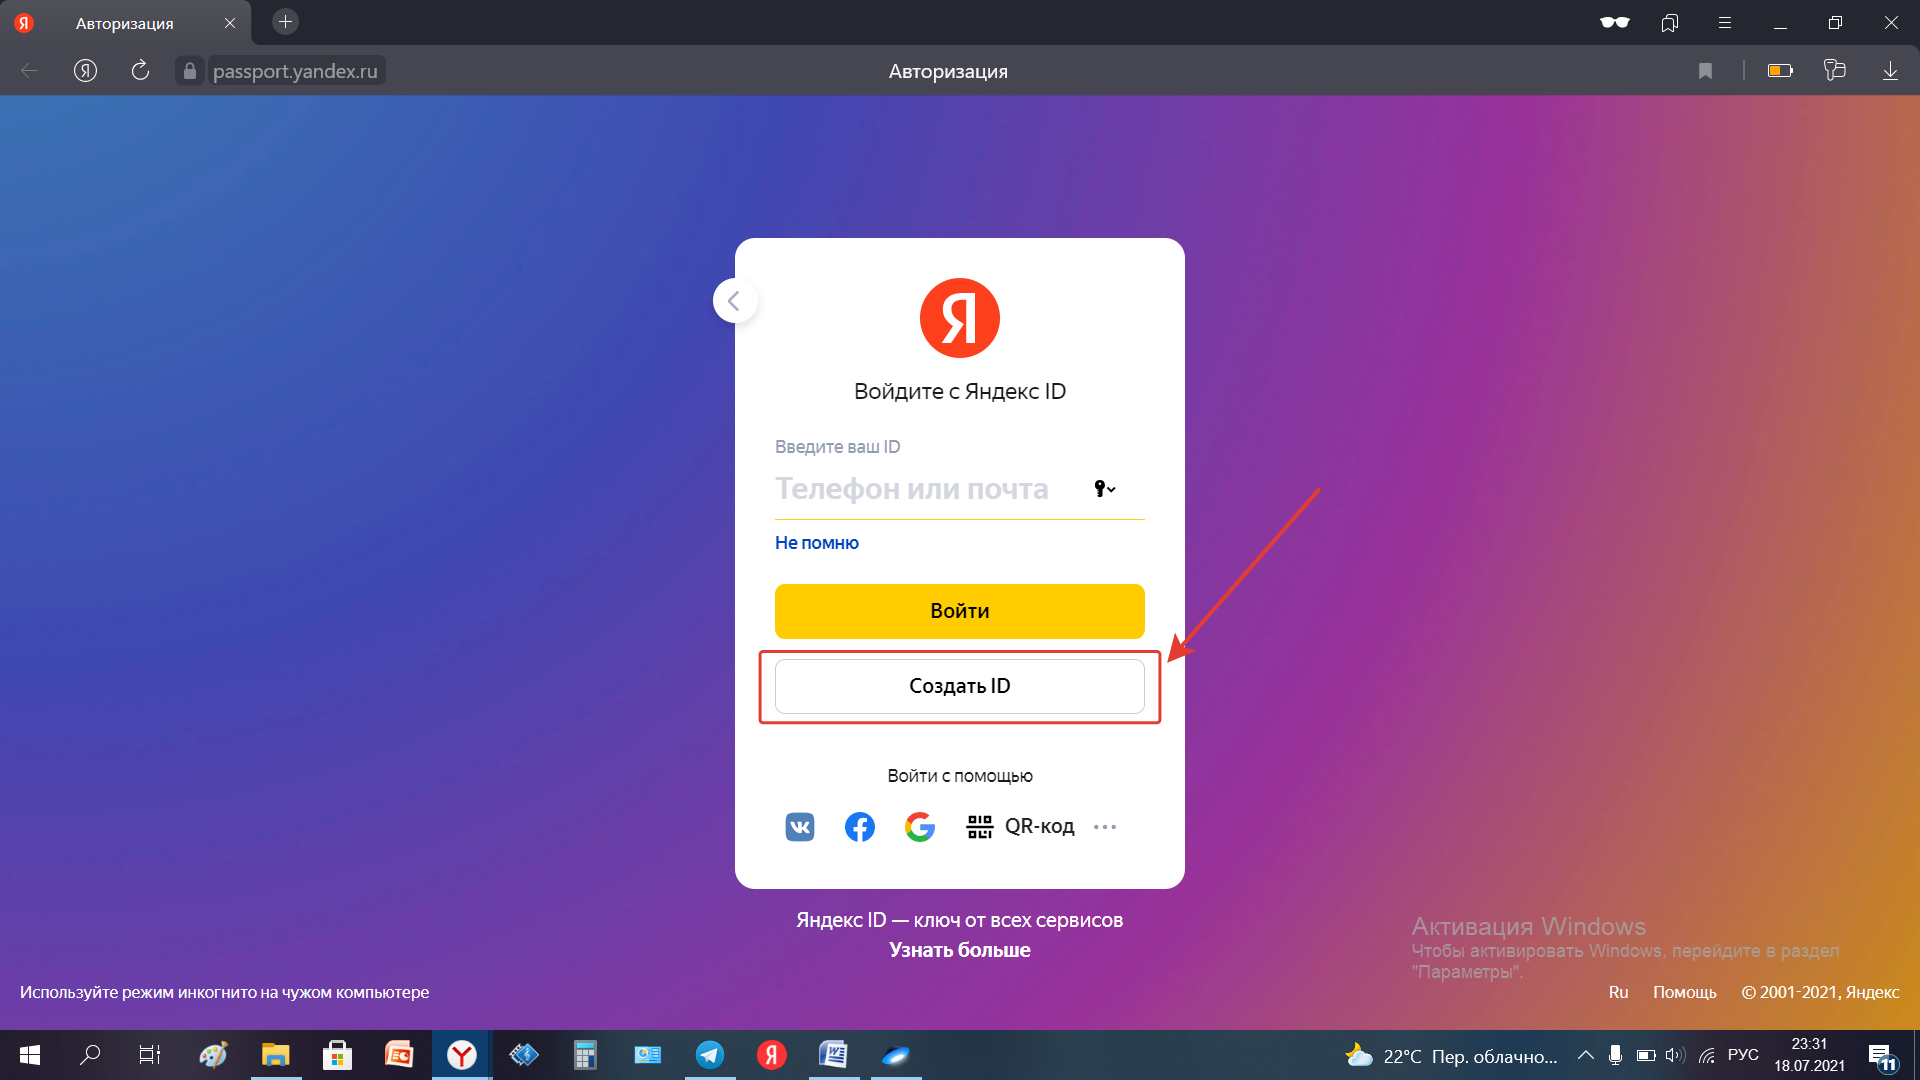The image size is (1920, 1080).
Task: Click the Не помню link
Action: pos(816,543)
